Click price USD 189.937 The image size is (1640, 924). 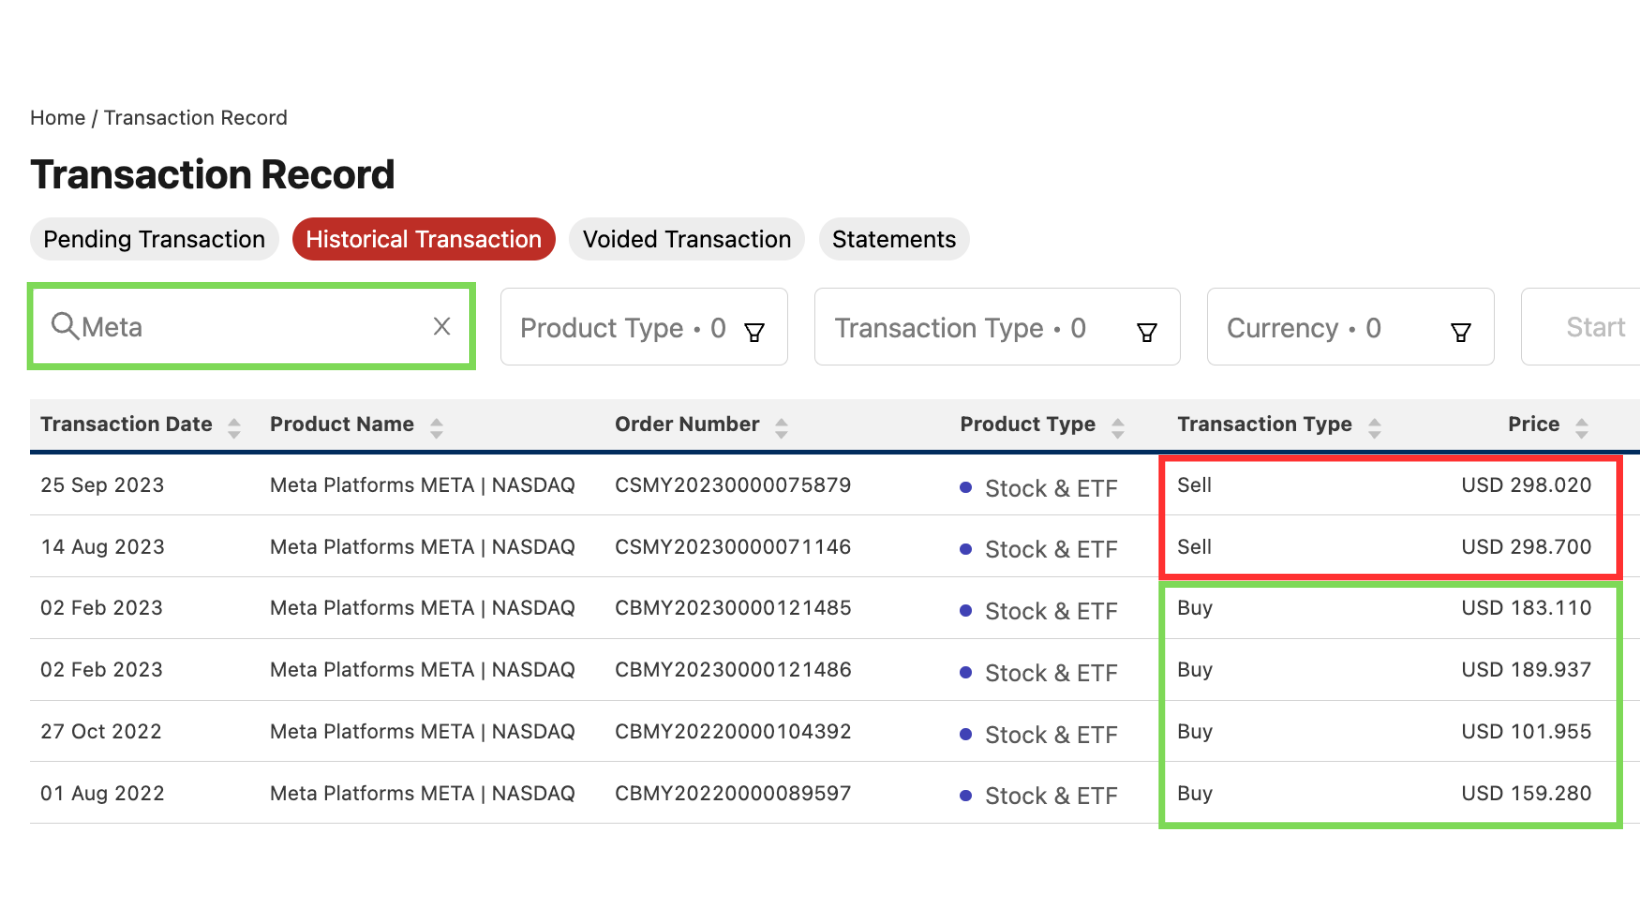coord(1526,670)
